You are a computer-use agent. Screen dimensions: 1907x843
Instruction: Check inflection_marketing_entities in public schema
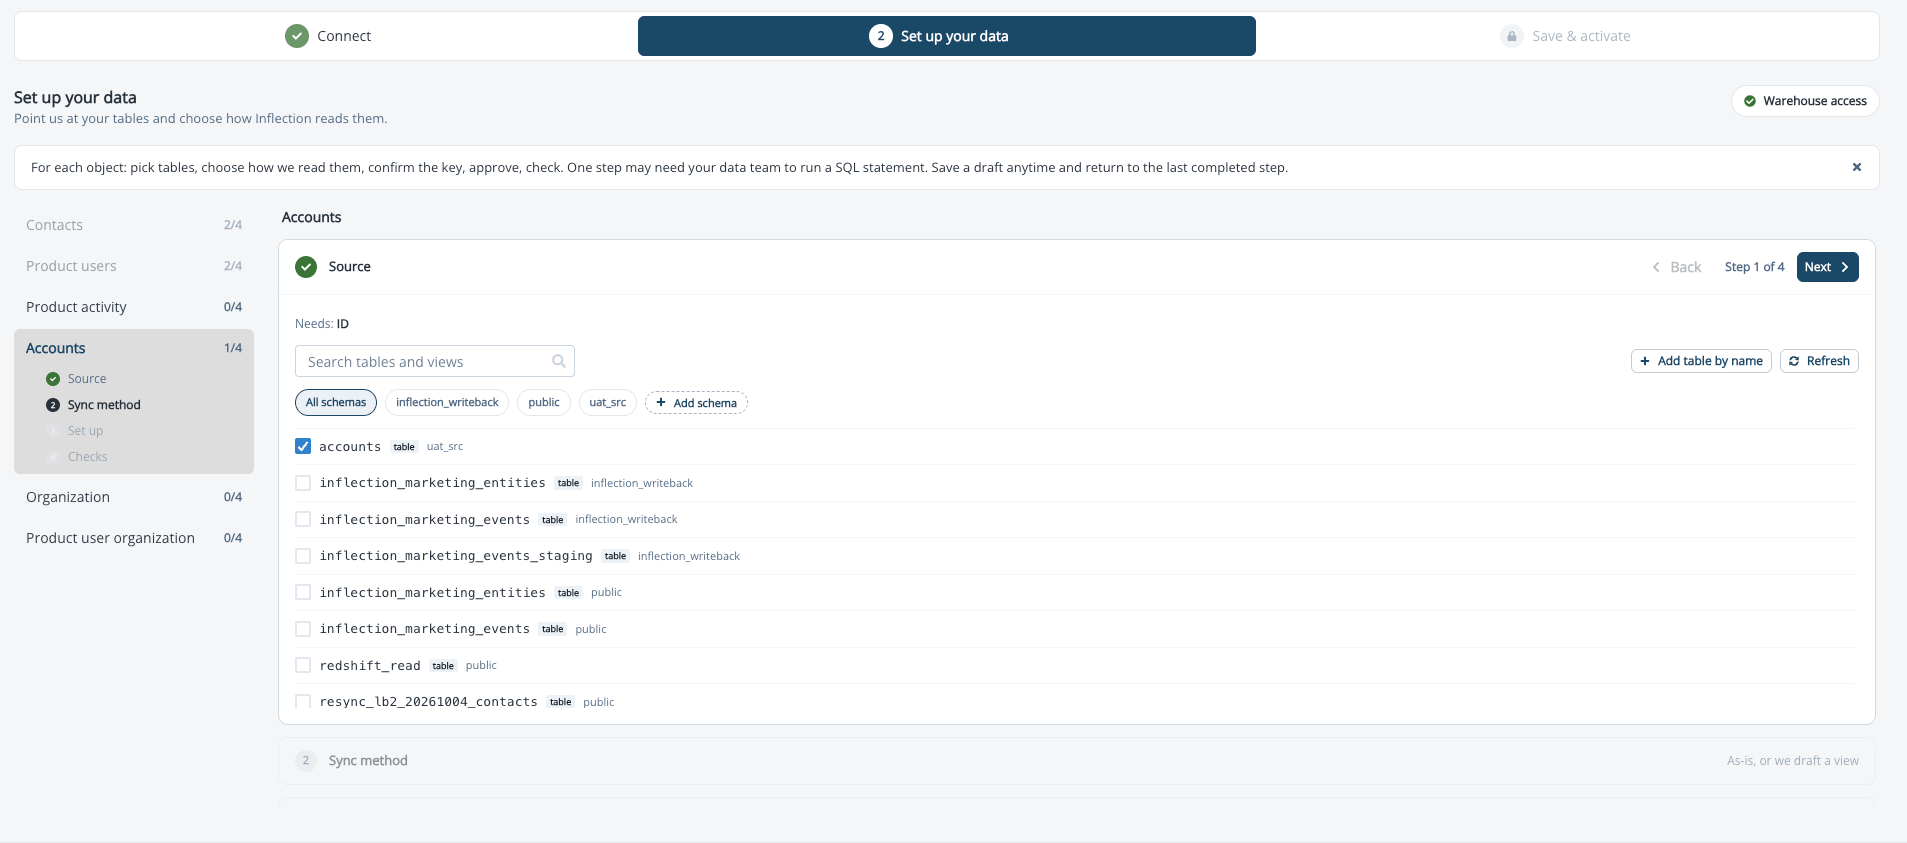pyautogui.click(x=303, y=592)
